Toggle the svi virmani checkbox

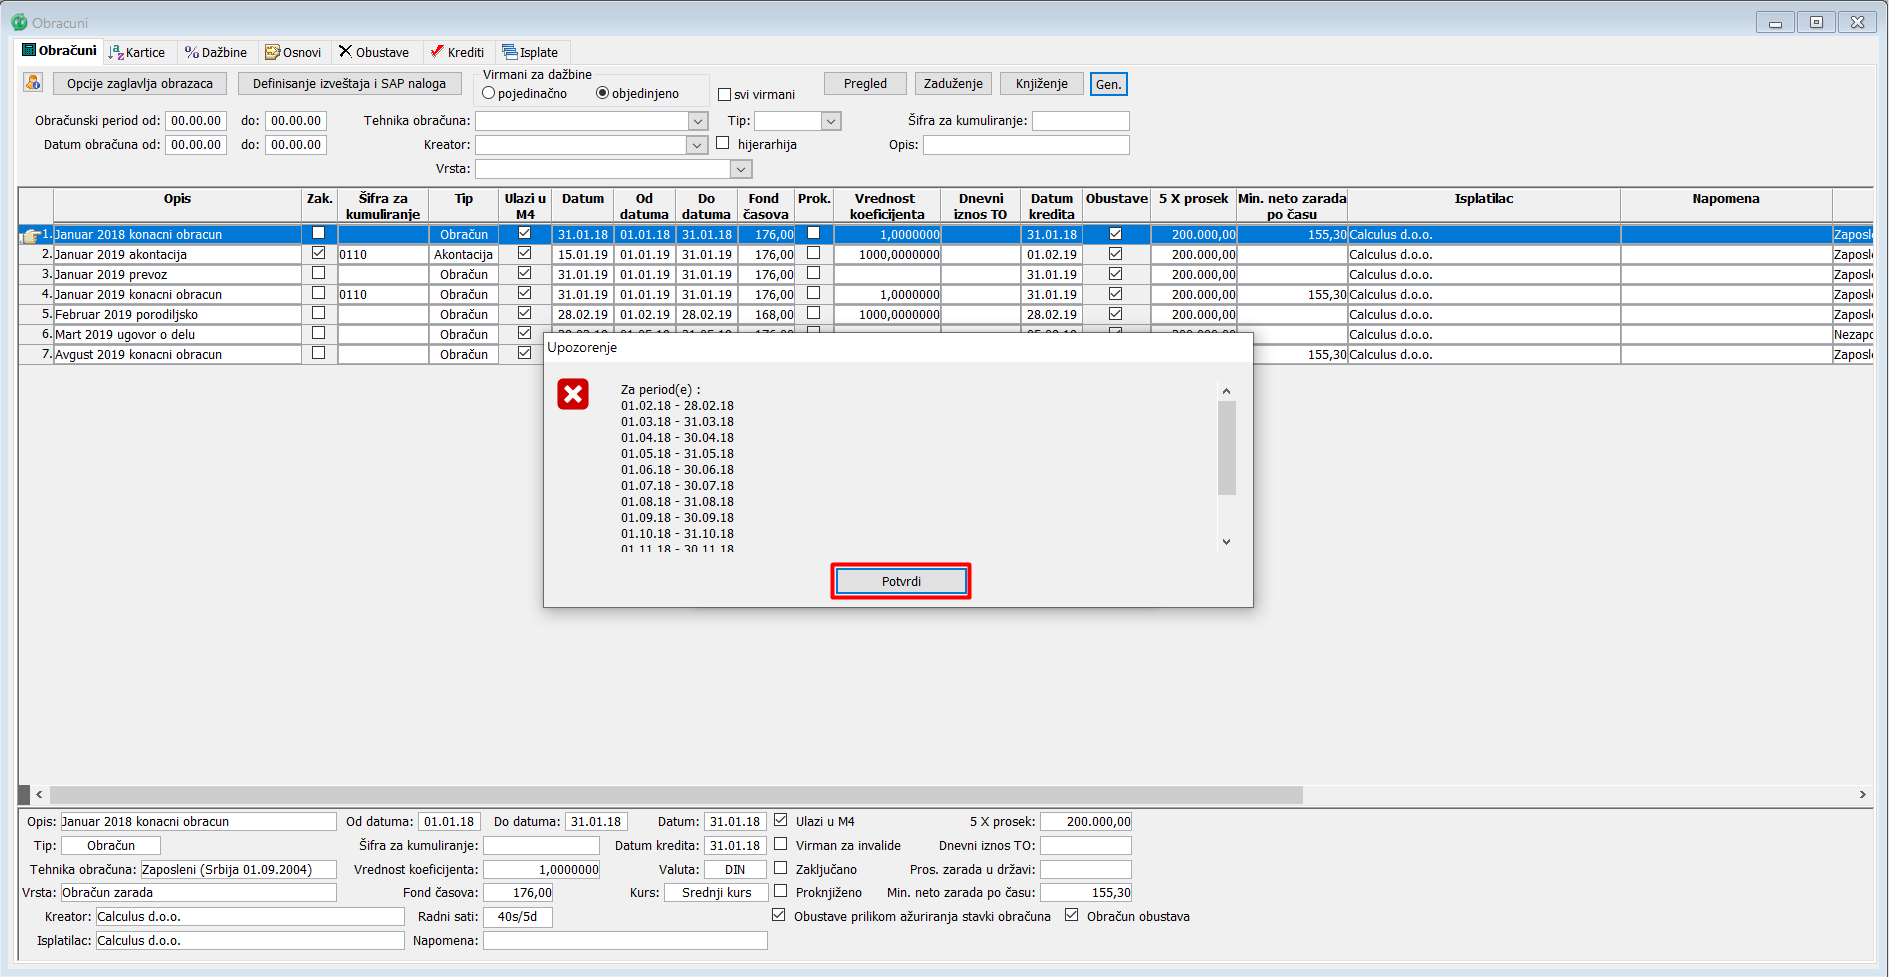[725, 95]
